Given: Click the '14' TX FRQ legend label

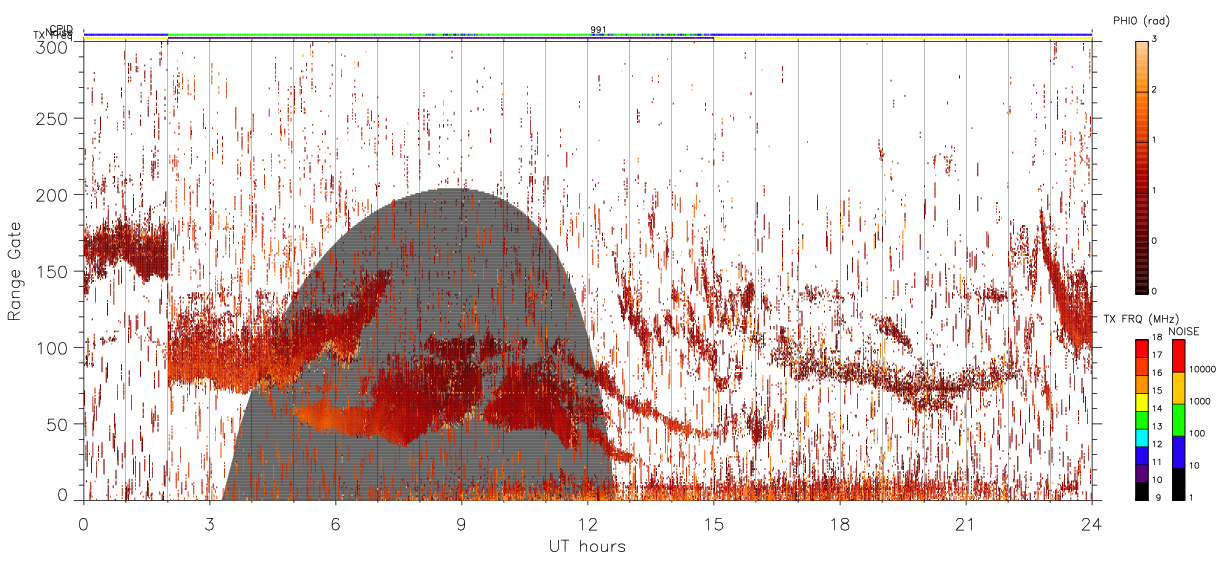Looking at the screenshot, I should (x=1157, y=408).
